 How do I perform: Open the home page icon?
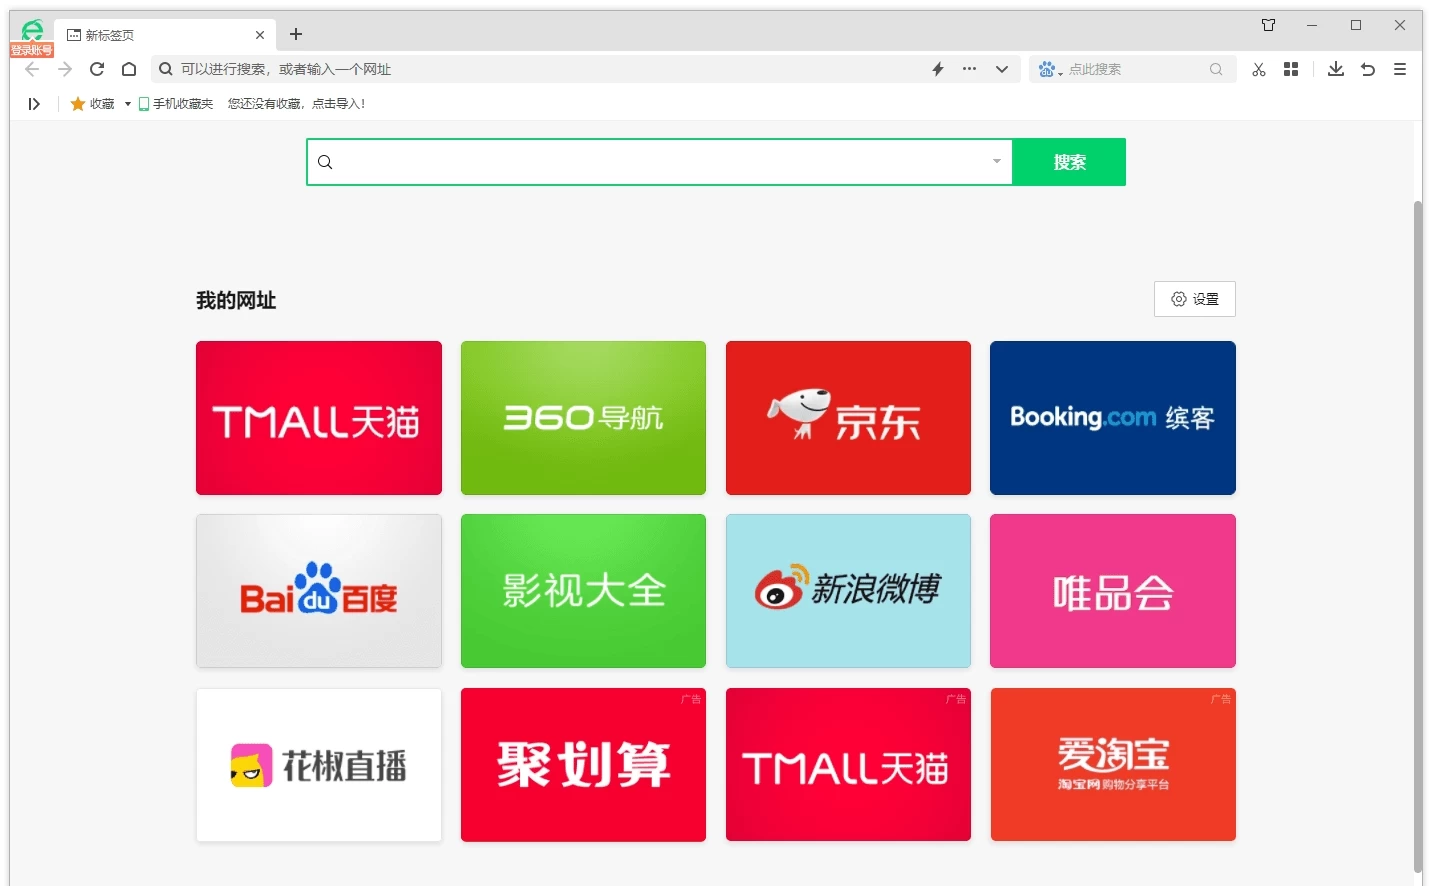pyautogui.click(x=129, y=69)
